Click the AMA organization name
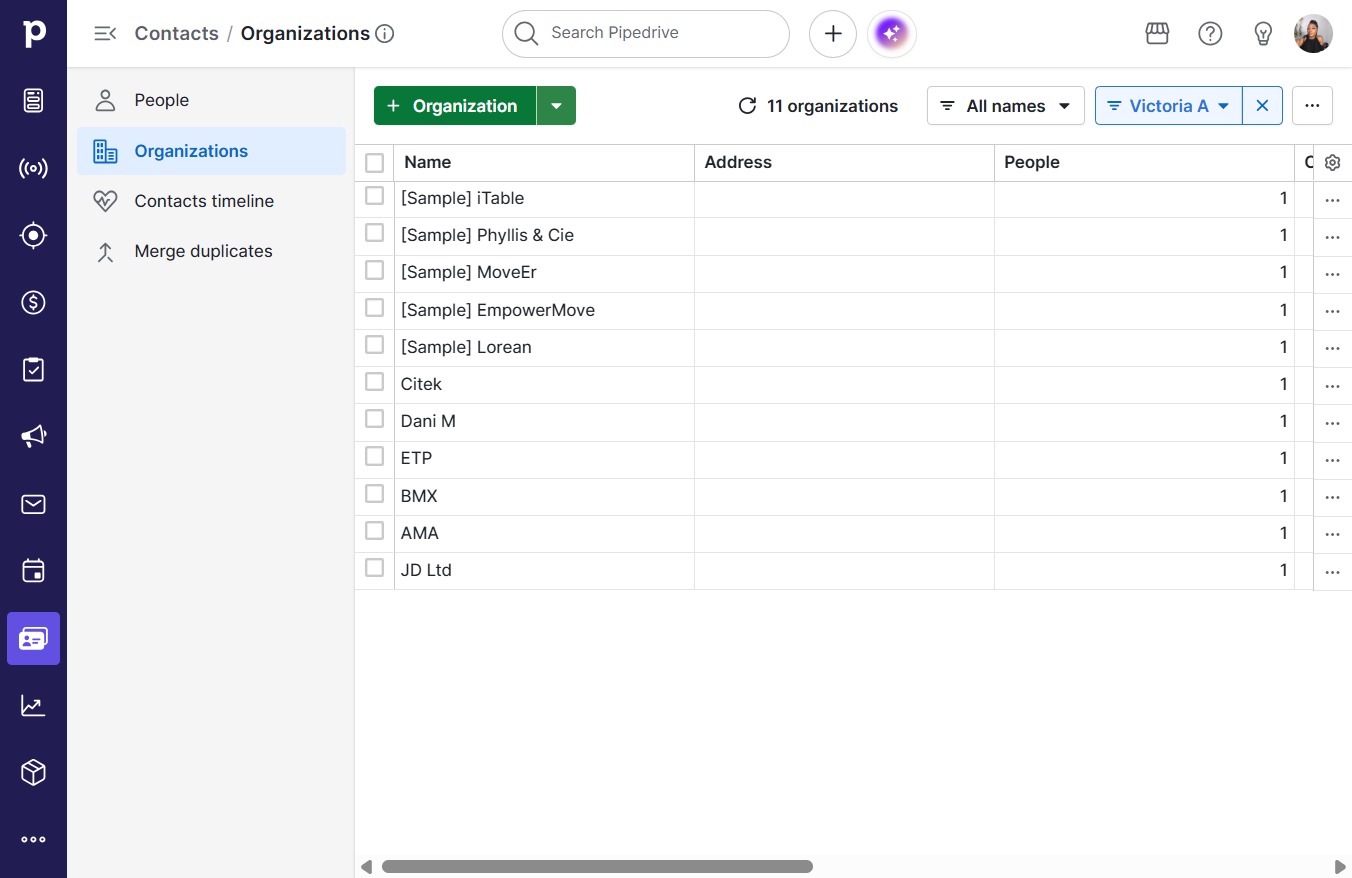1352x878 pixels. click(x=420, y=533)
